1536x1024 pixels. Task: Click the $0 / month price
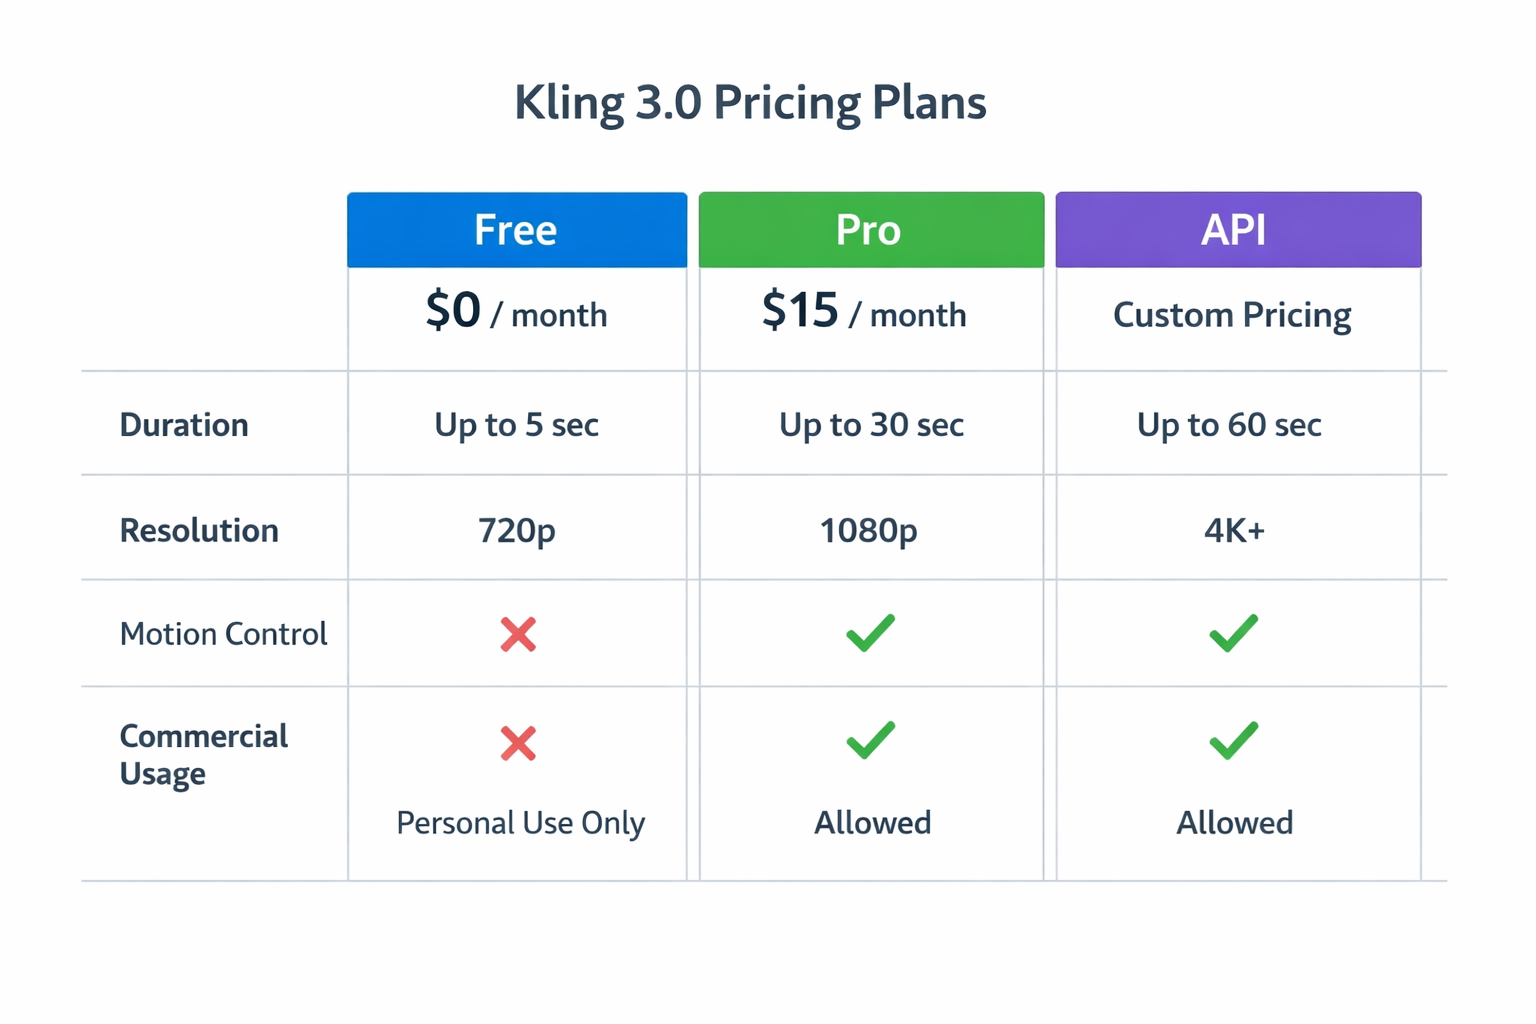(x=516, y=312)
